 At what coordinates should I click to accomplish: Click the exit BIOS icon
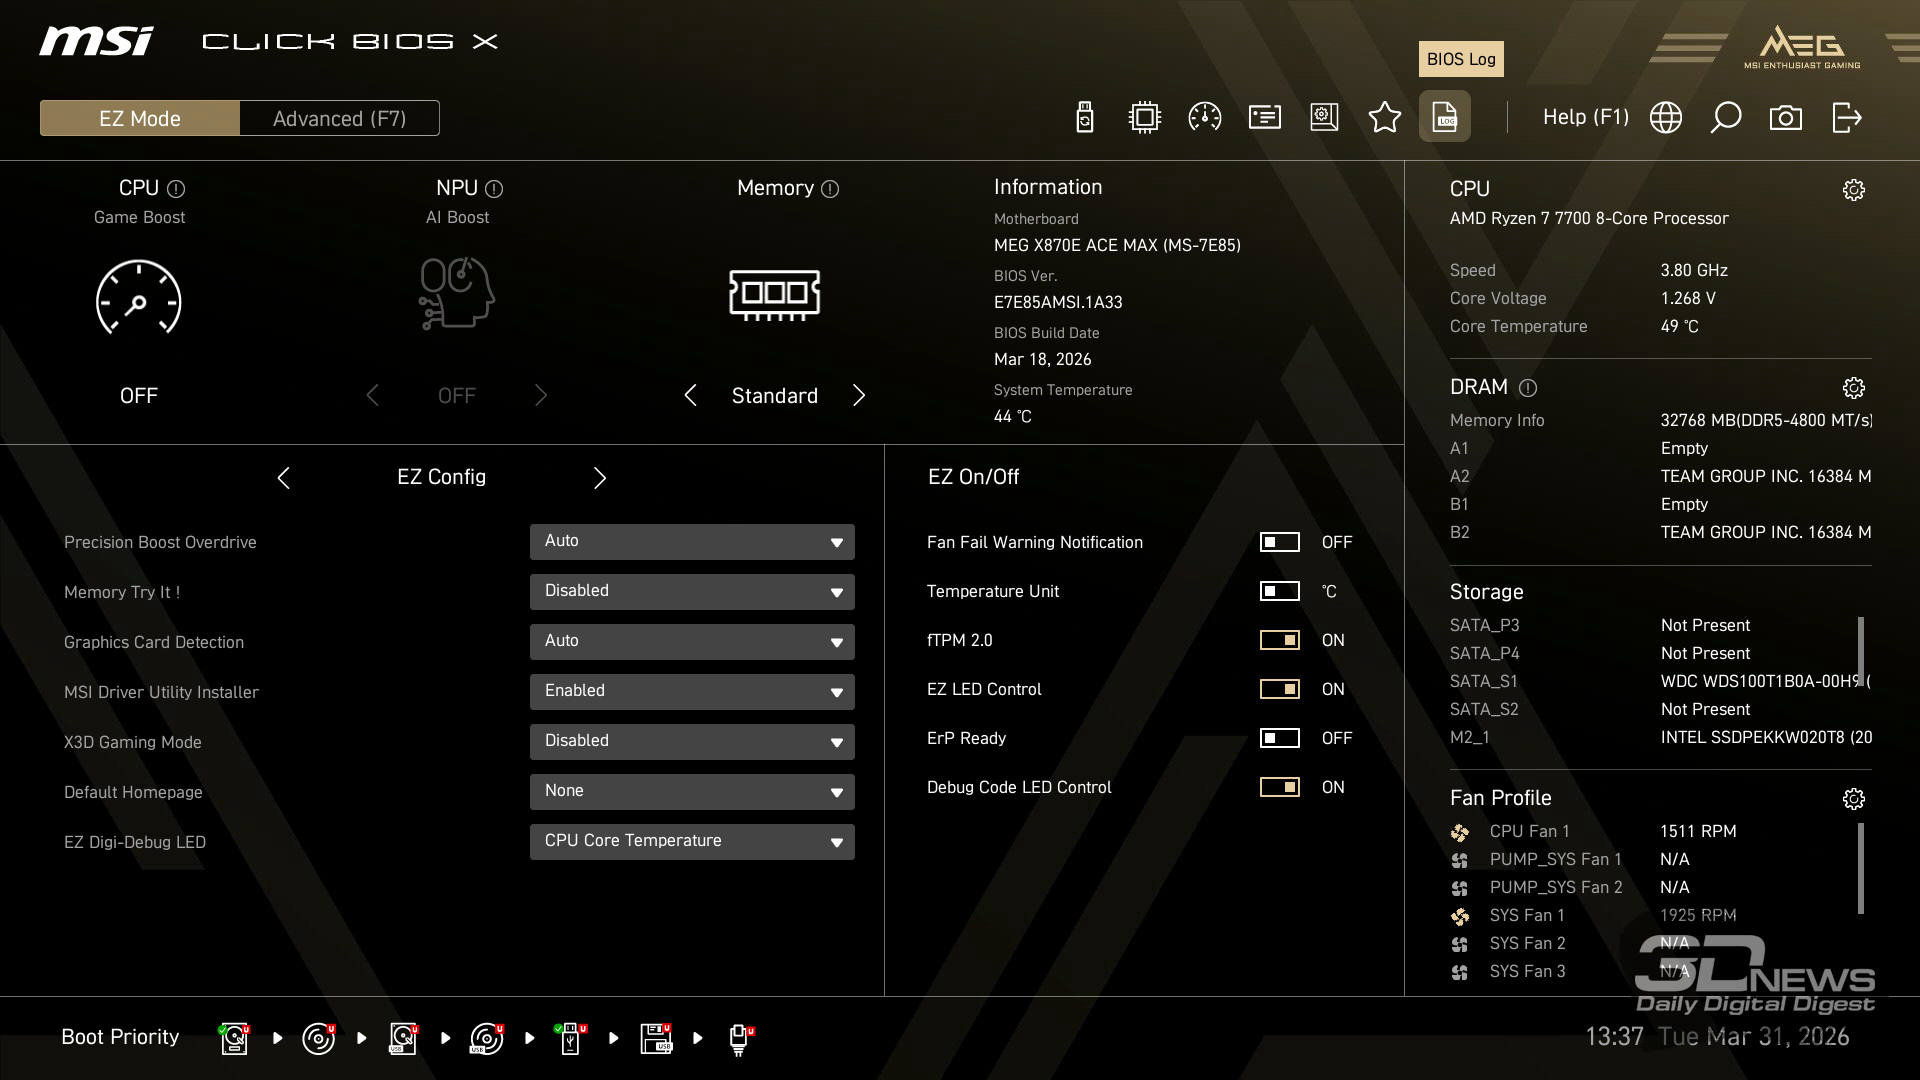click(x=1846, y=117)
